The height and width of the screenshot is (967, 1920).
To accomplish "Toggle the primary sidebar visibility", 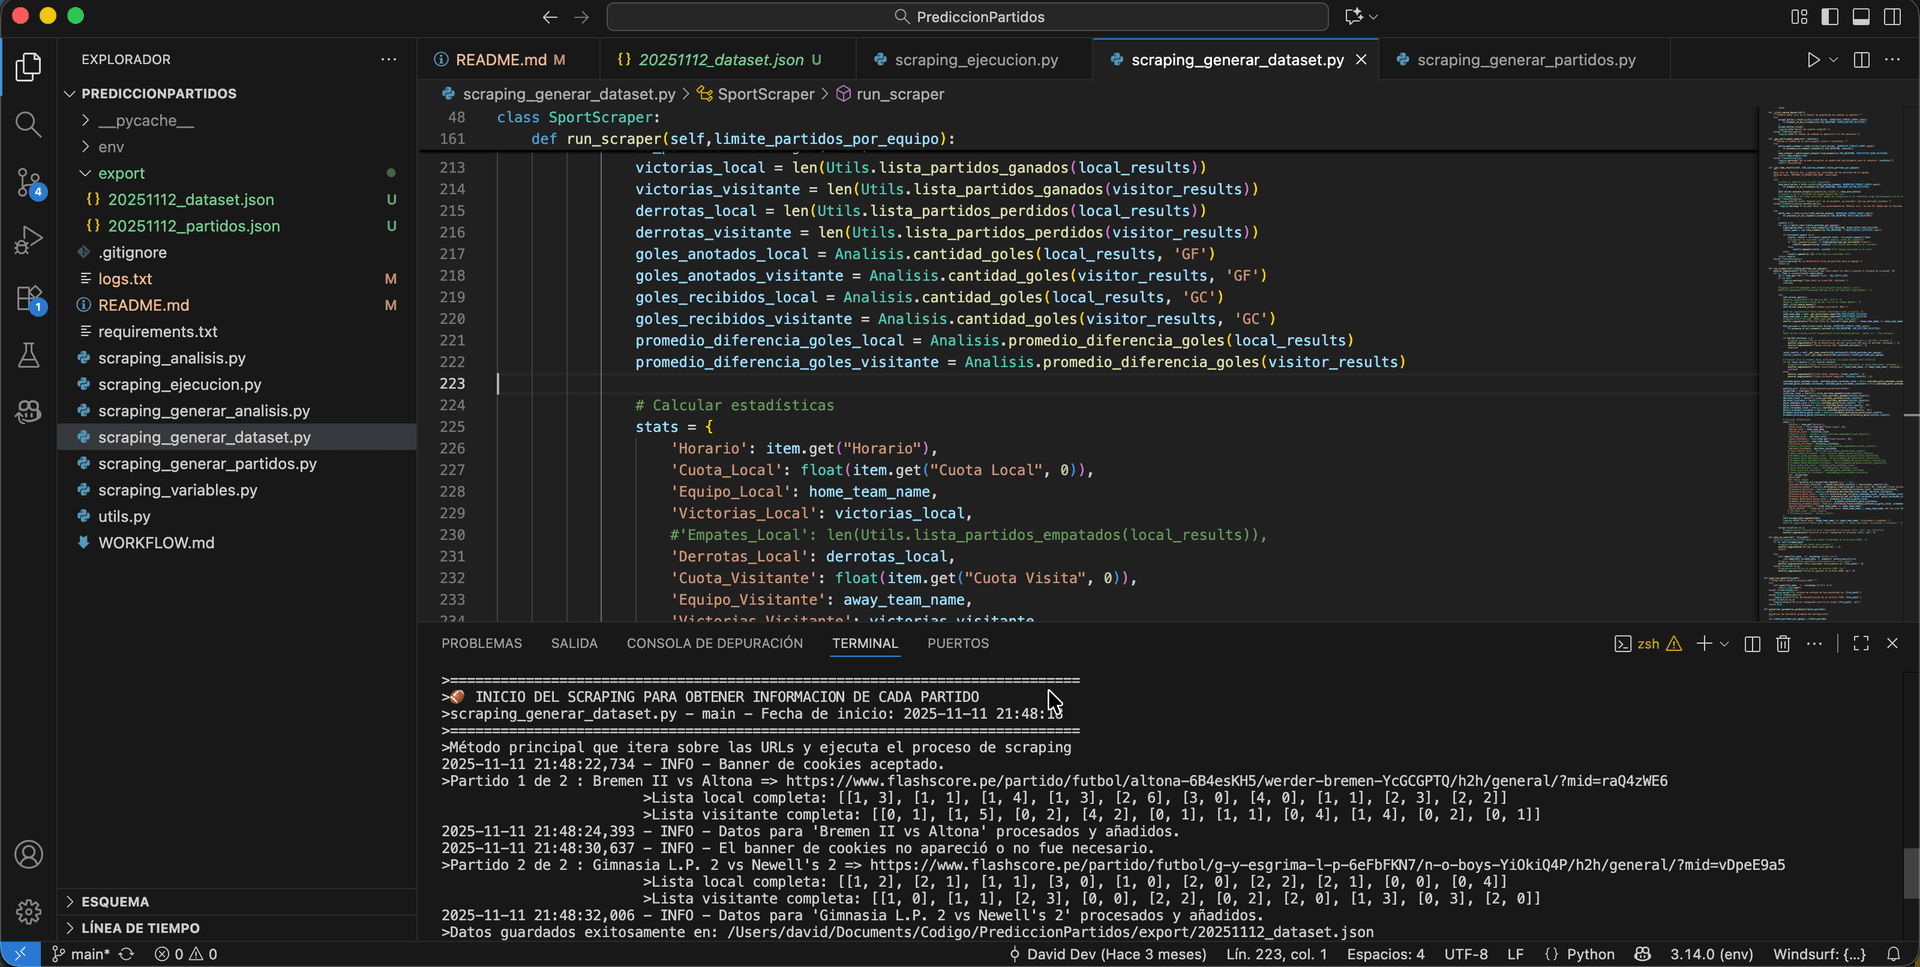I will pyautogui.click(x=1830, y=17).
